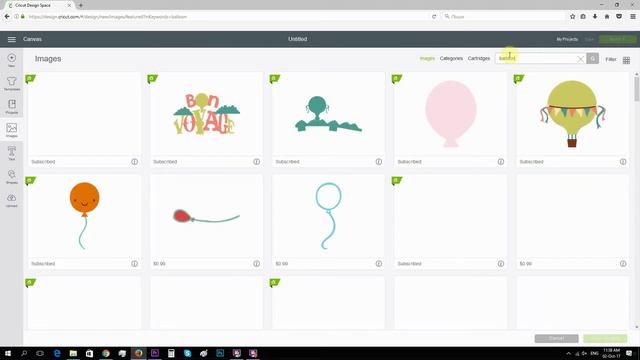Viewport: 640px width, 360px height.
Task: Show info for the pink balloon image
Action: (x=500, y=162)
